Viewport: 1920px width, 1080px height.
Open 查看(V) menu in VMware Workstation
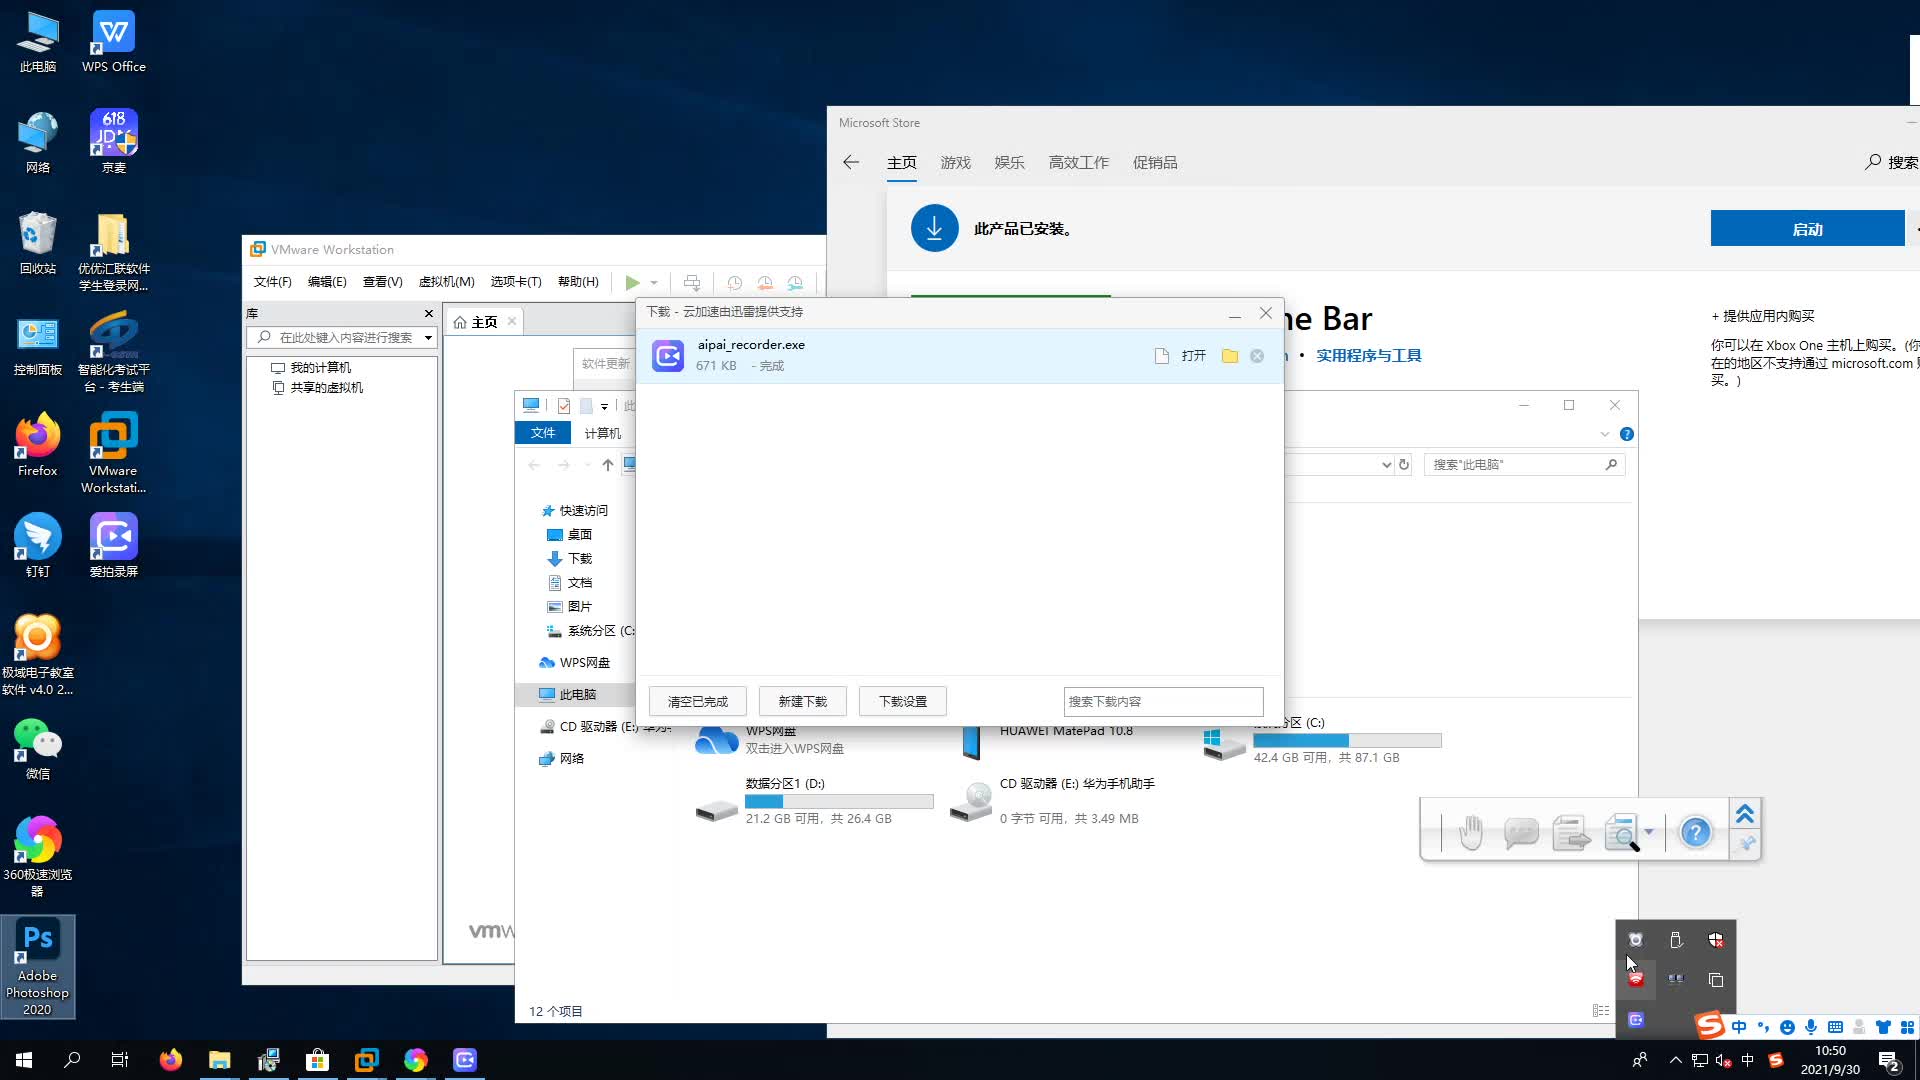[382, 282]
